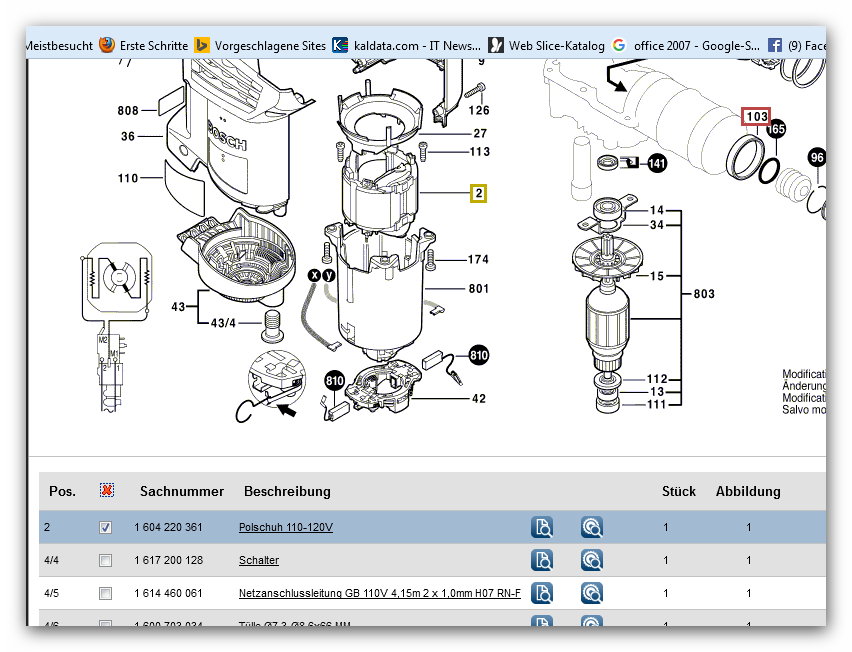Click black circle marker 165 in diagram

pos(776,129)
